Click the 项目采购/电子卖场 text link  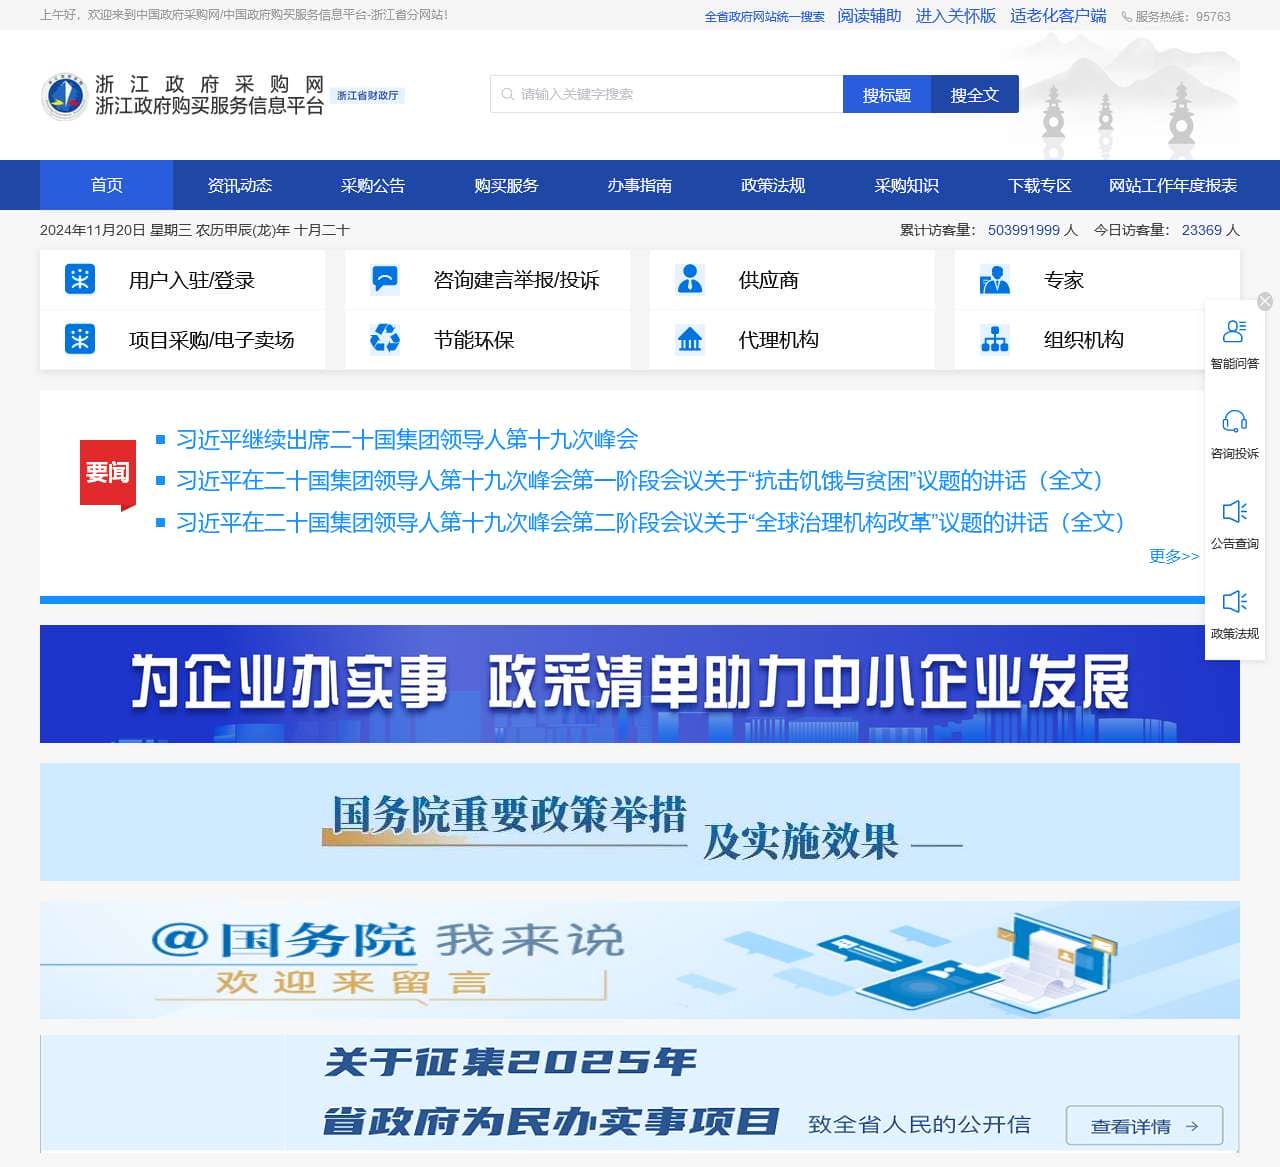coord(212,340)
